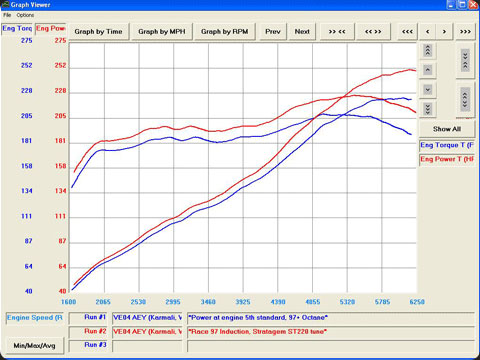Click the vertical expand arrows button

pyautogui.click(x=465, y=99)
